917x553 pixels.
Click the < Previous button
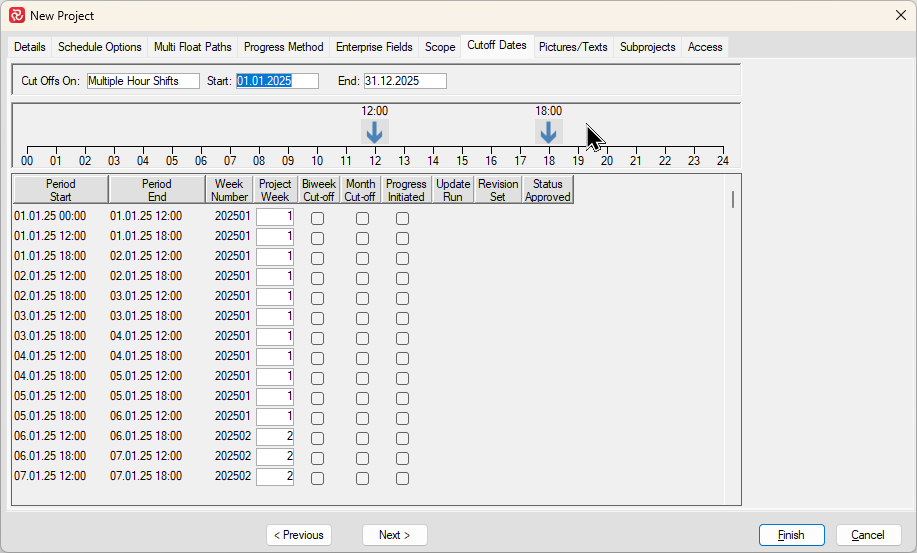tap(299, 535)
